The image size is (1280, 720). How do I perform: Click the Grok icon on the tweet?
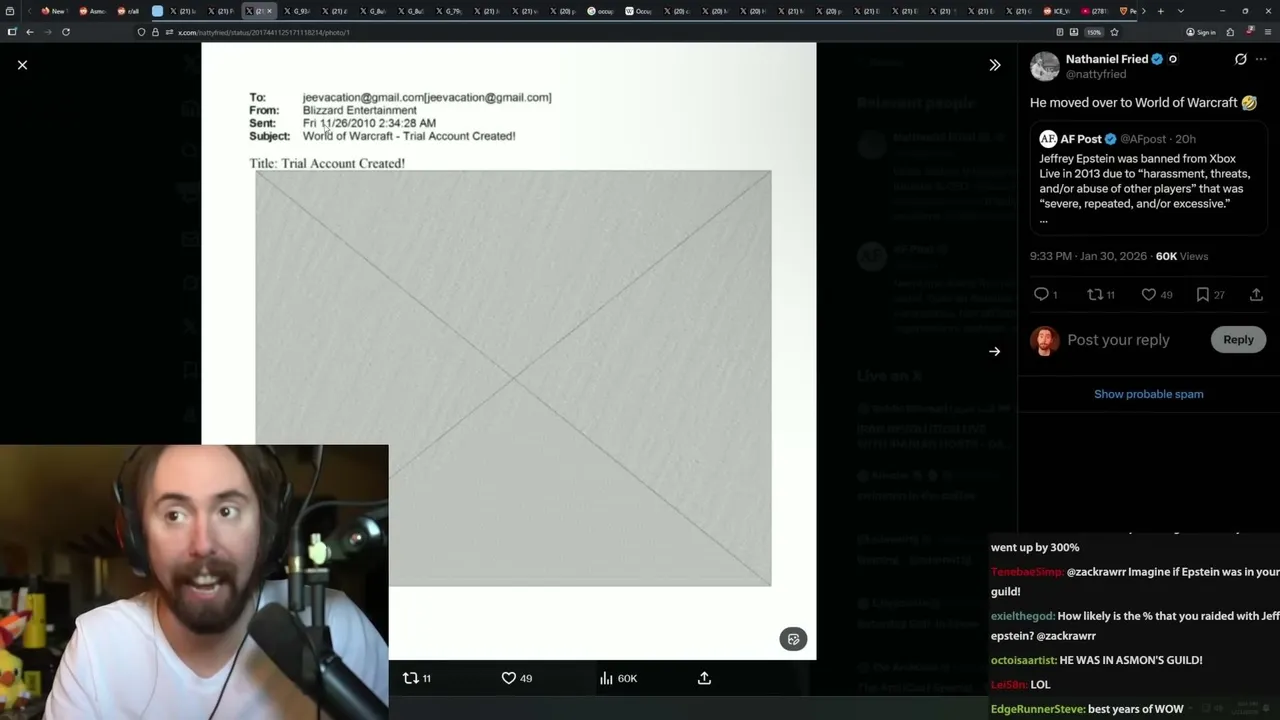(x=1240, y=59)
